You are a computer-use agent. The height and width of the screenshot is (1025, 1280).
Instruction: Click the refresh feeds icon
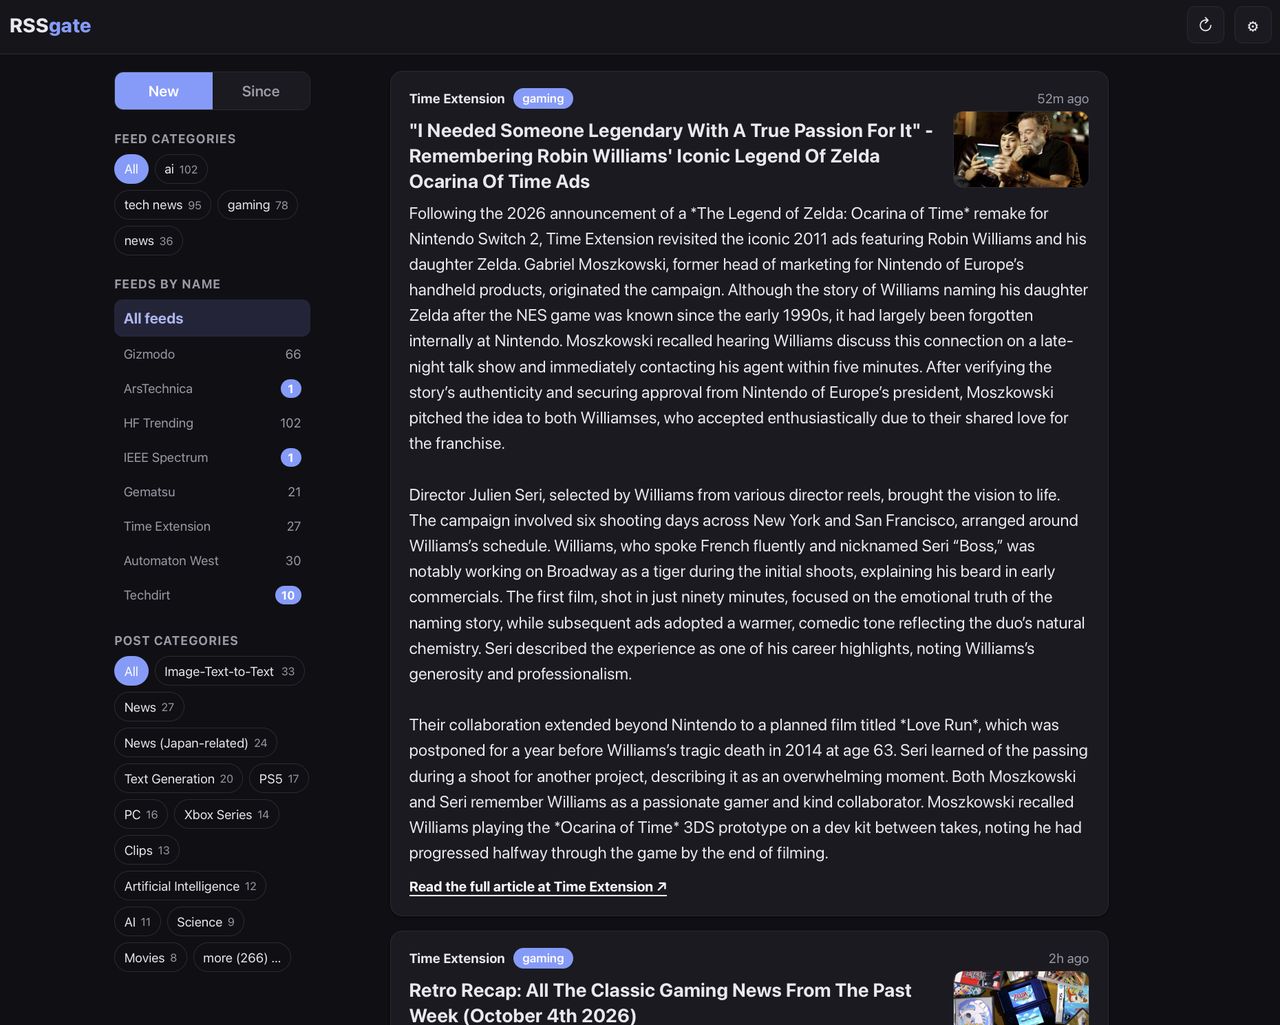pos(1205,25)
